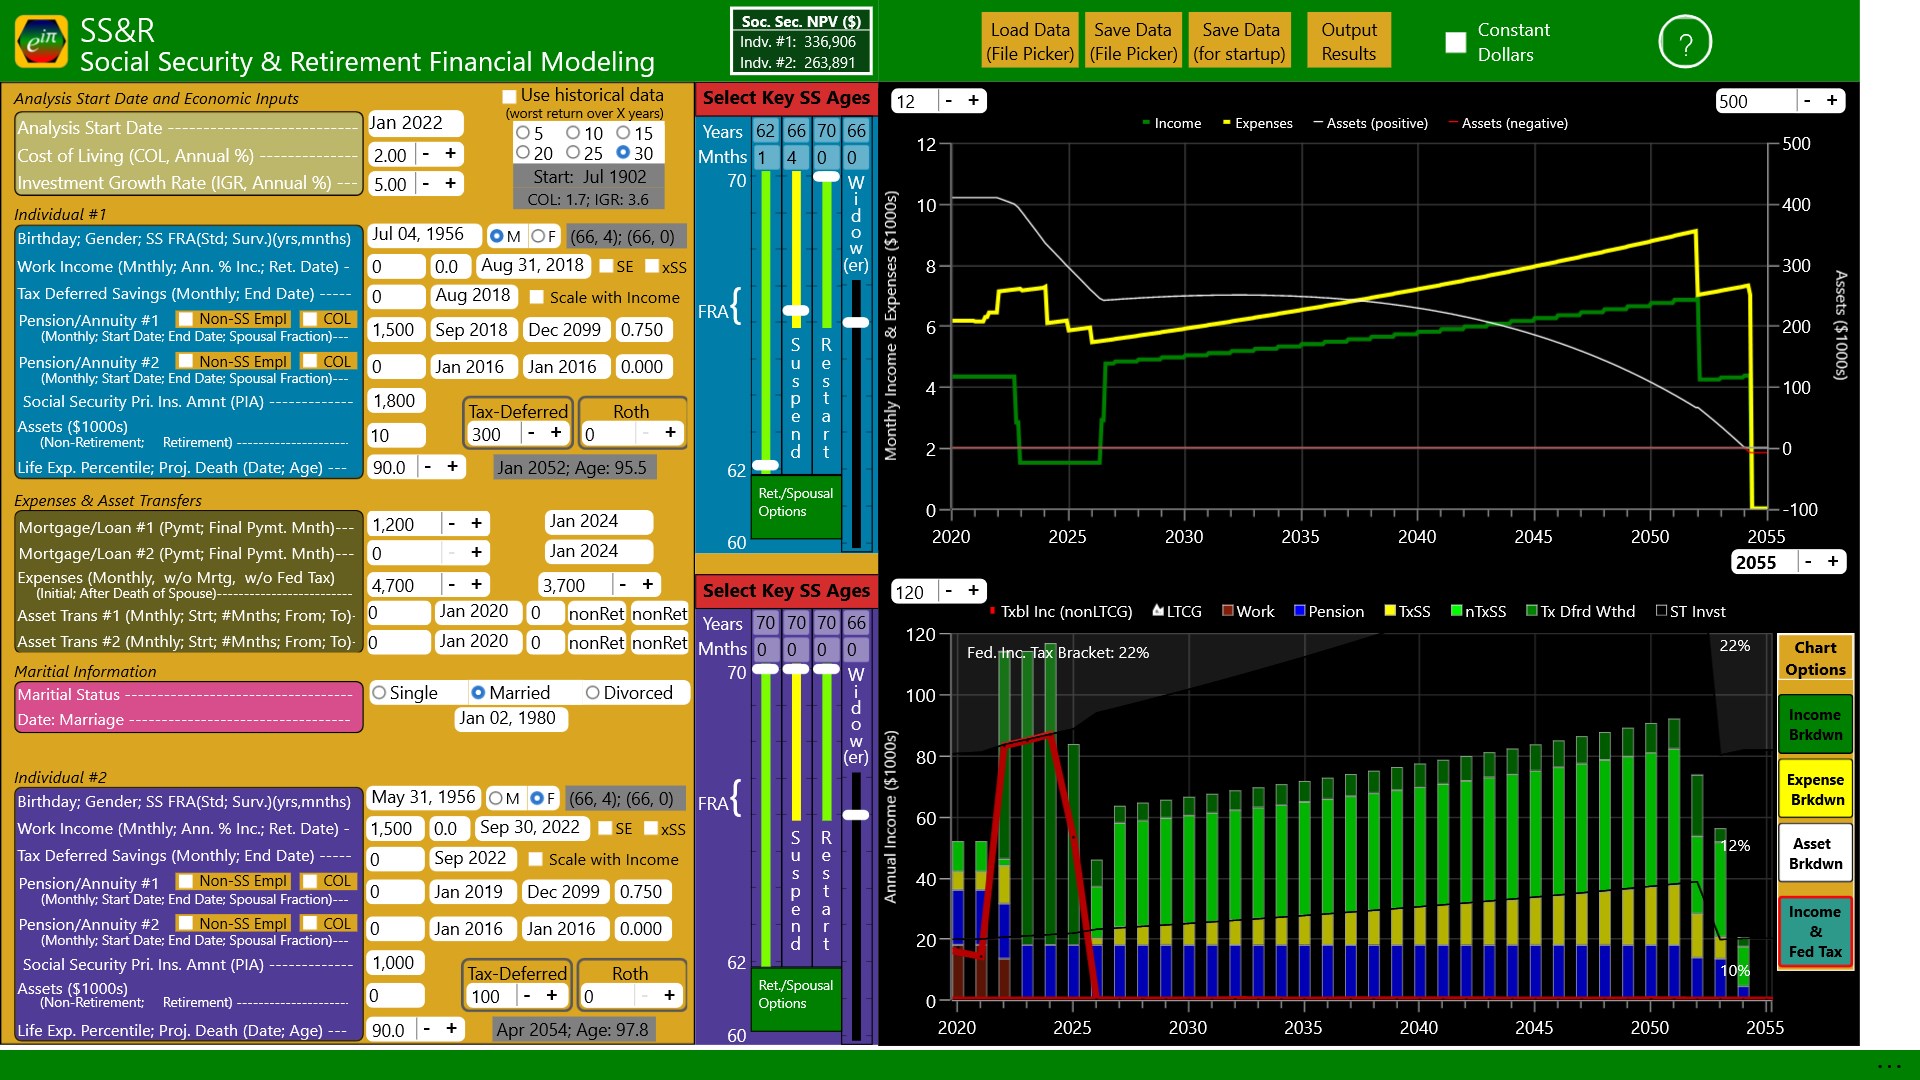Decrease top chart right axis 500 value
Screen dimensions: 1920x1080
pyautogui.click(x=1807, y=101)
